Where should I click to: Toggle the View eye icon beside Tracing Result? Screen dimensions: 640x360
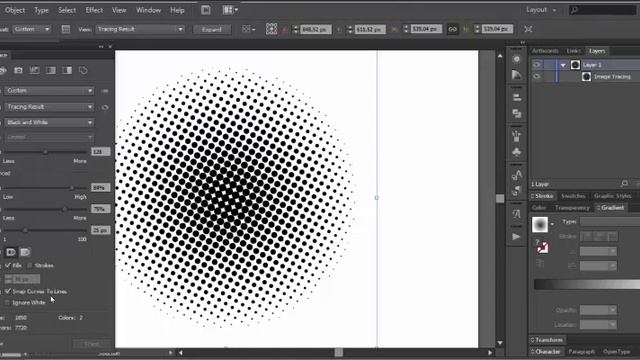click(105, 107)
